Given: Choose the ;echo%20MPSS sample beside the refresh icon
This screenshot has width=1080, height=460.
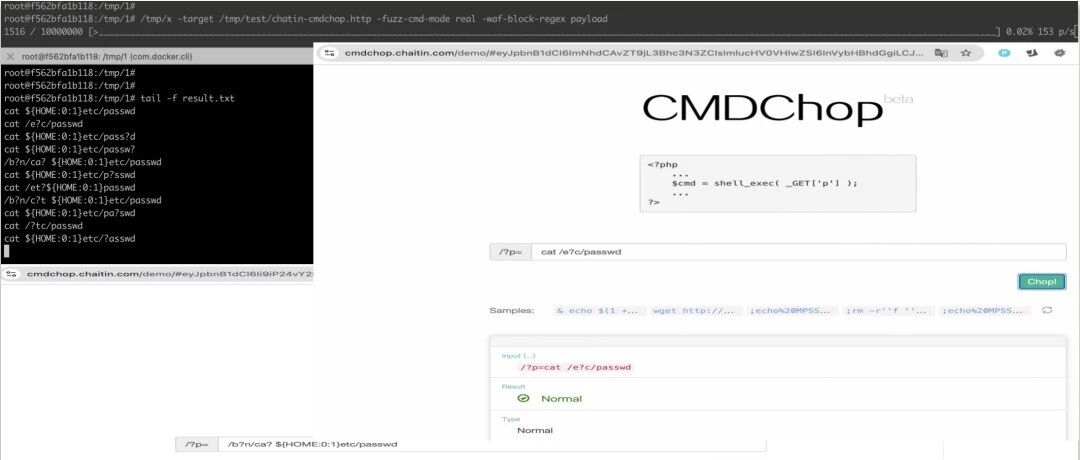Looking at the screenshot, I should 986,311.
